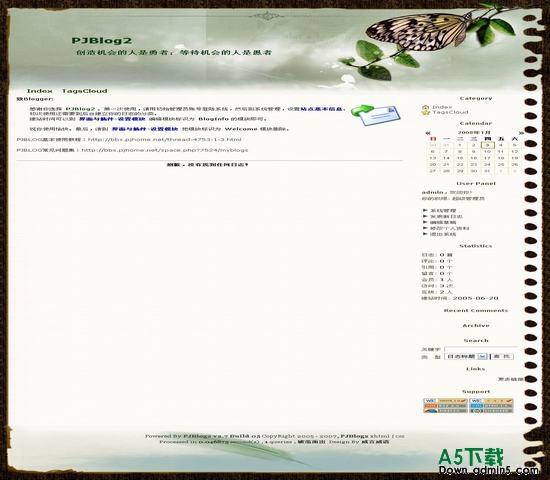Open 编辑草稿 in User Panel
This screenshot has height=480, width=550.
coord(443,222)
